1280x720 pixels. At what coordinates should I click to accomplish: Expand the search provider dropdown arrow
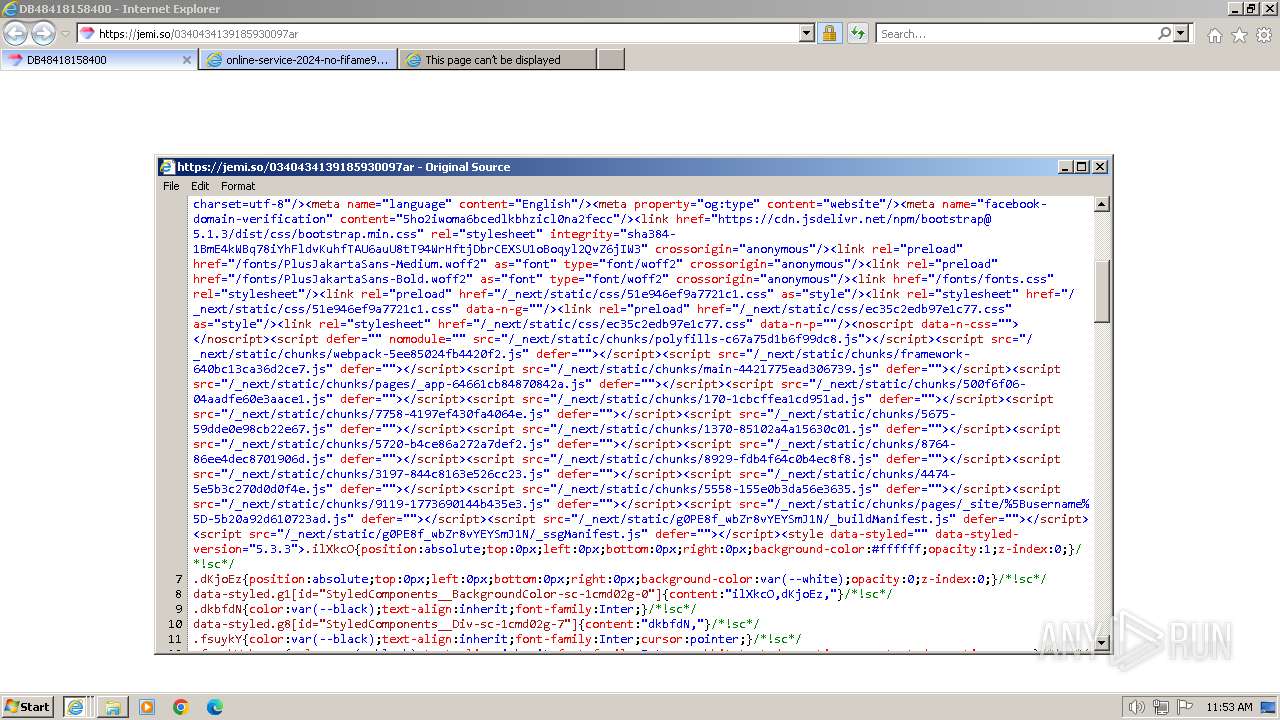pos(1181,34)
